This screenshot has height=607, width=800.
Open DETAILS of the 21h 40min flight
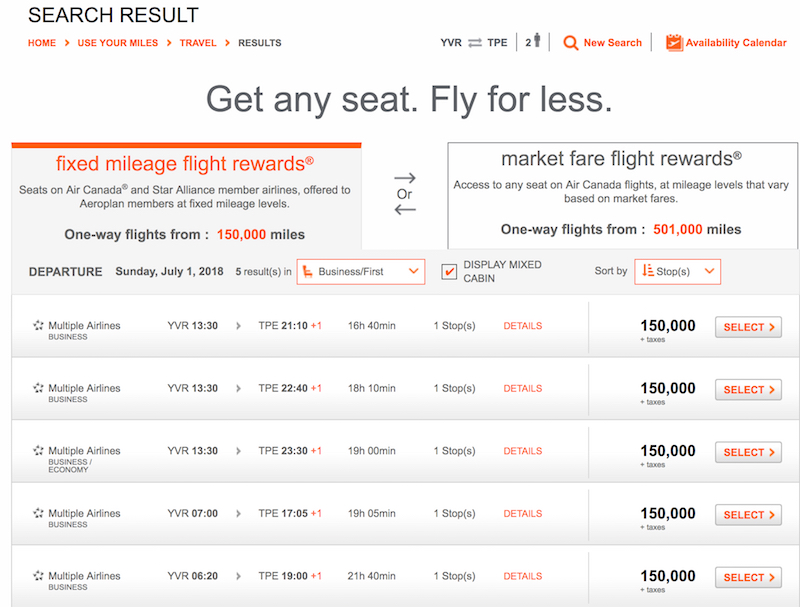coord(522,576)
